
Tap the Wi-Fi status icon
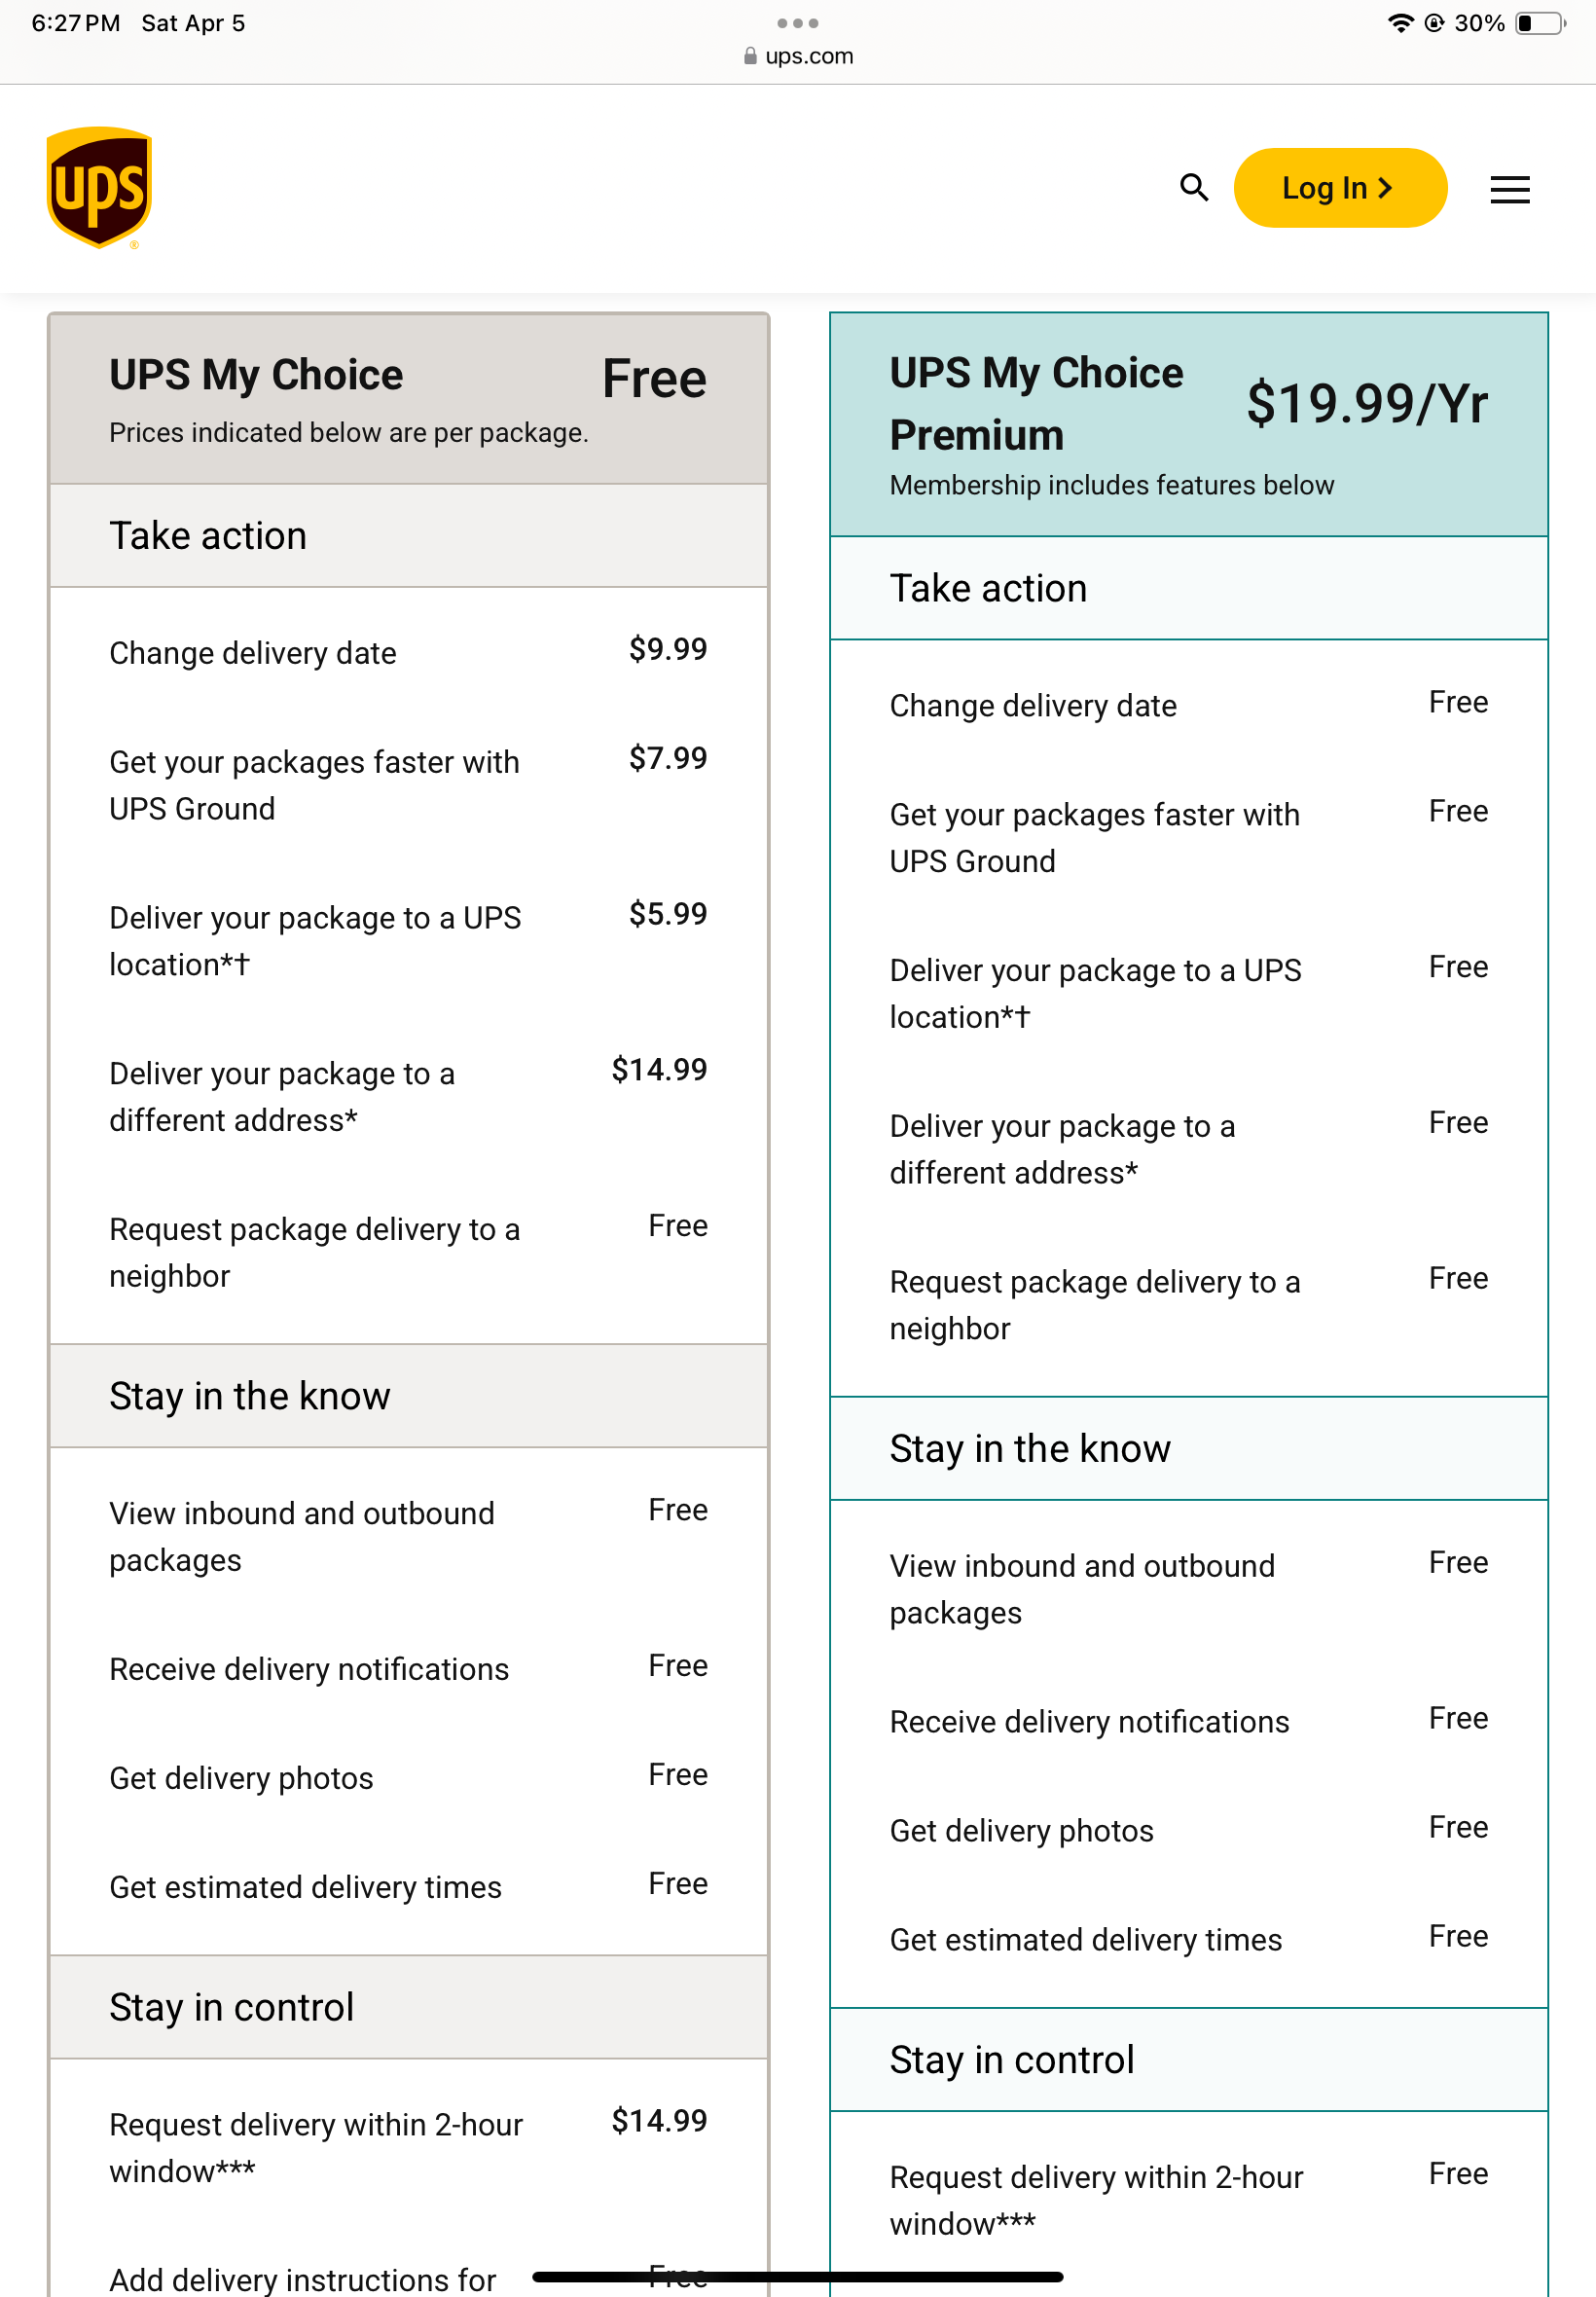[x=1400, y=23]
